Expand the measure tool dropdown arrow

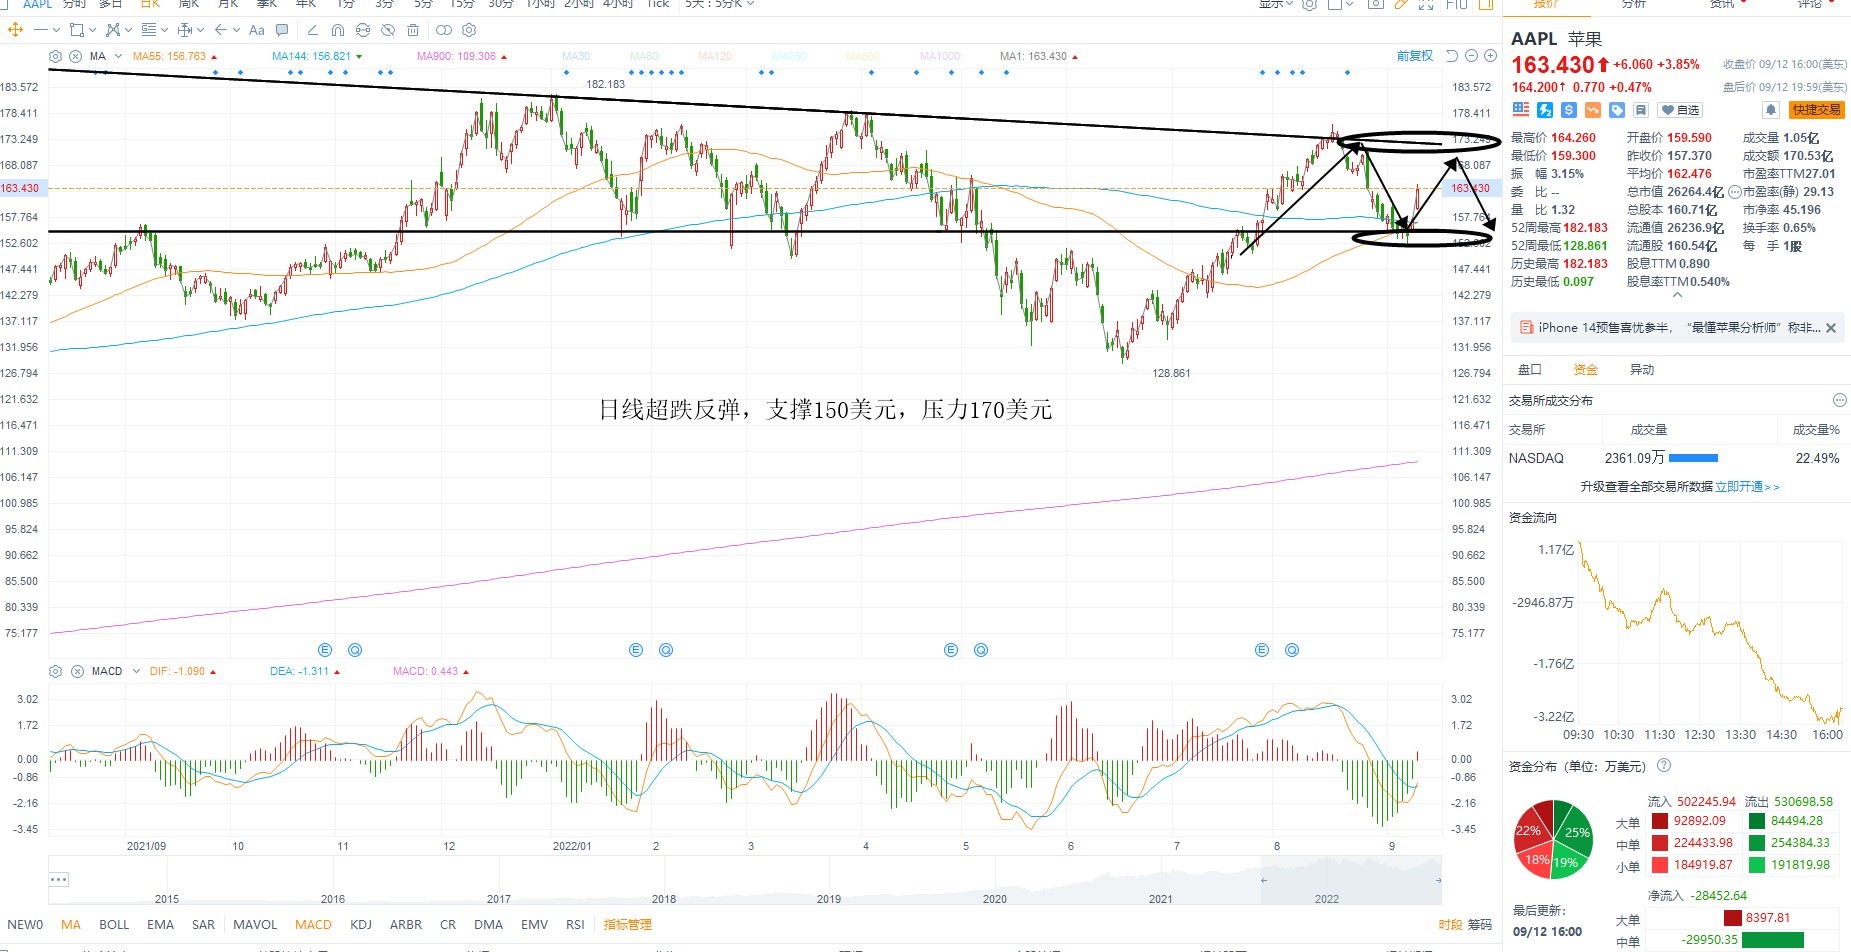(200, 30)
